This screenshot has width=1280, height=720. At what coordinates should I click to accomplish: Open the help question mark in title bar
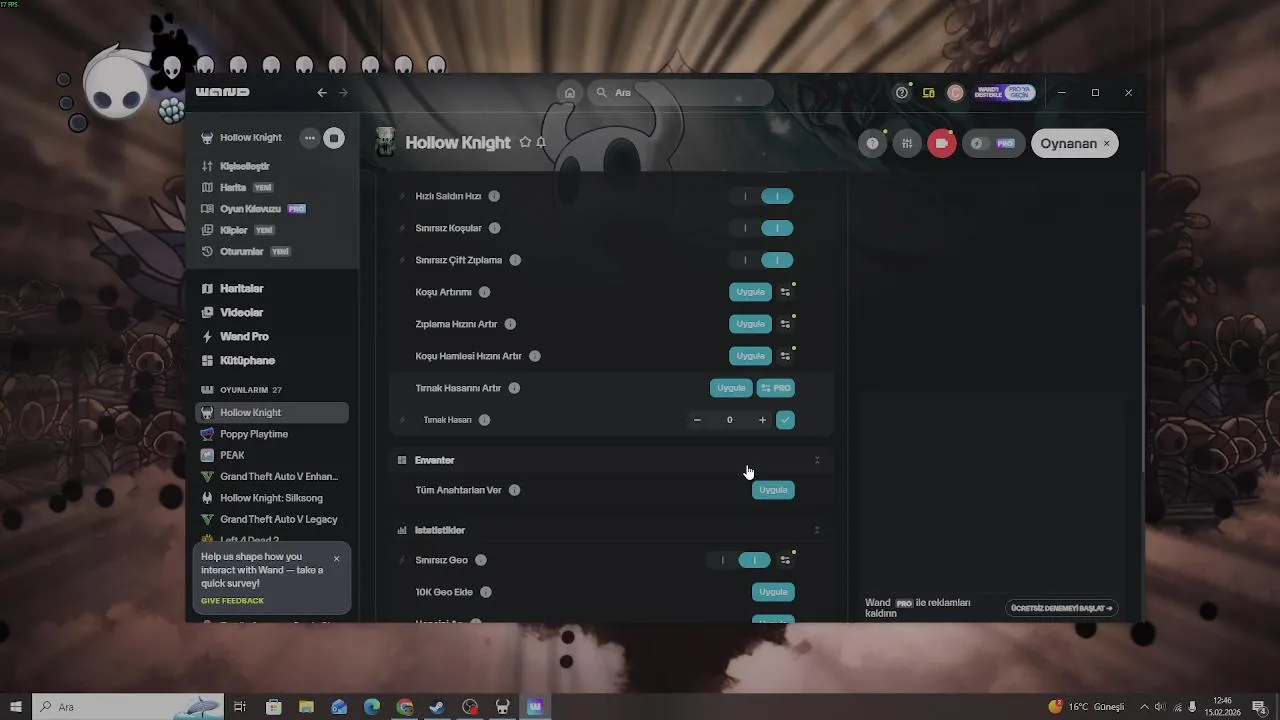[x=902, y=93]
